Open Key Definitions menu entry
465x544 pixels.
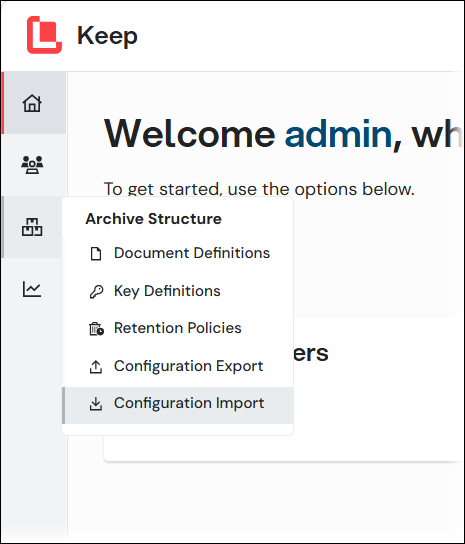[x=179, y=291]
